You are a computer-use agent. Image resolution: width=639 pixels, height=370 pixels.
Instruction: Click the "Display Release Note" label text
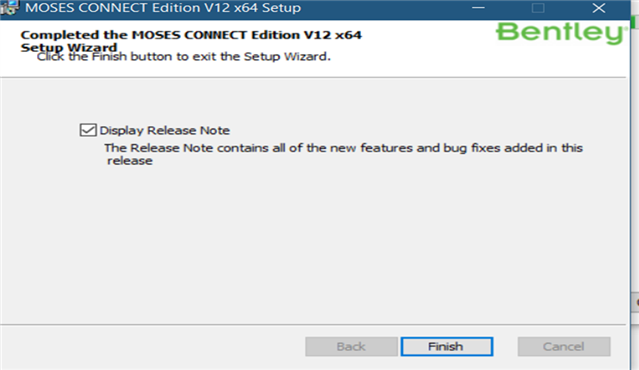point(165,130)
